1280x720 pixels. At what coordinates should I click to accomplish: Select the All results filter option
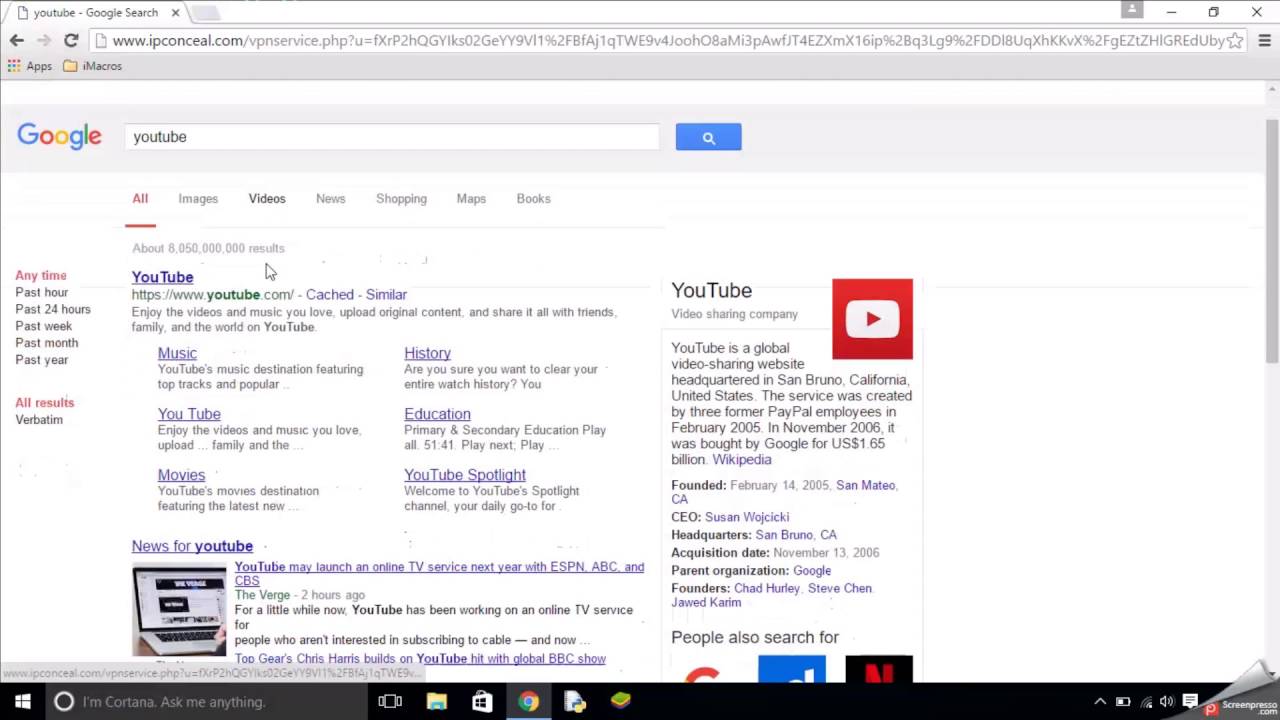point(45,403)
